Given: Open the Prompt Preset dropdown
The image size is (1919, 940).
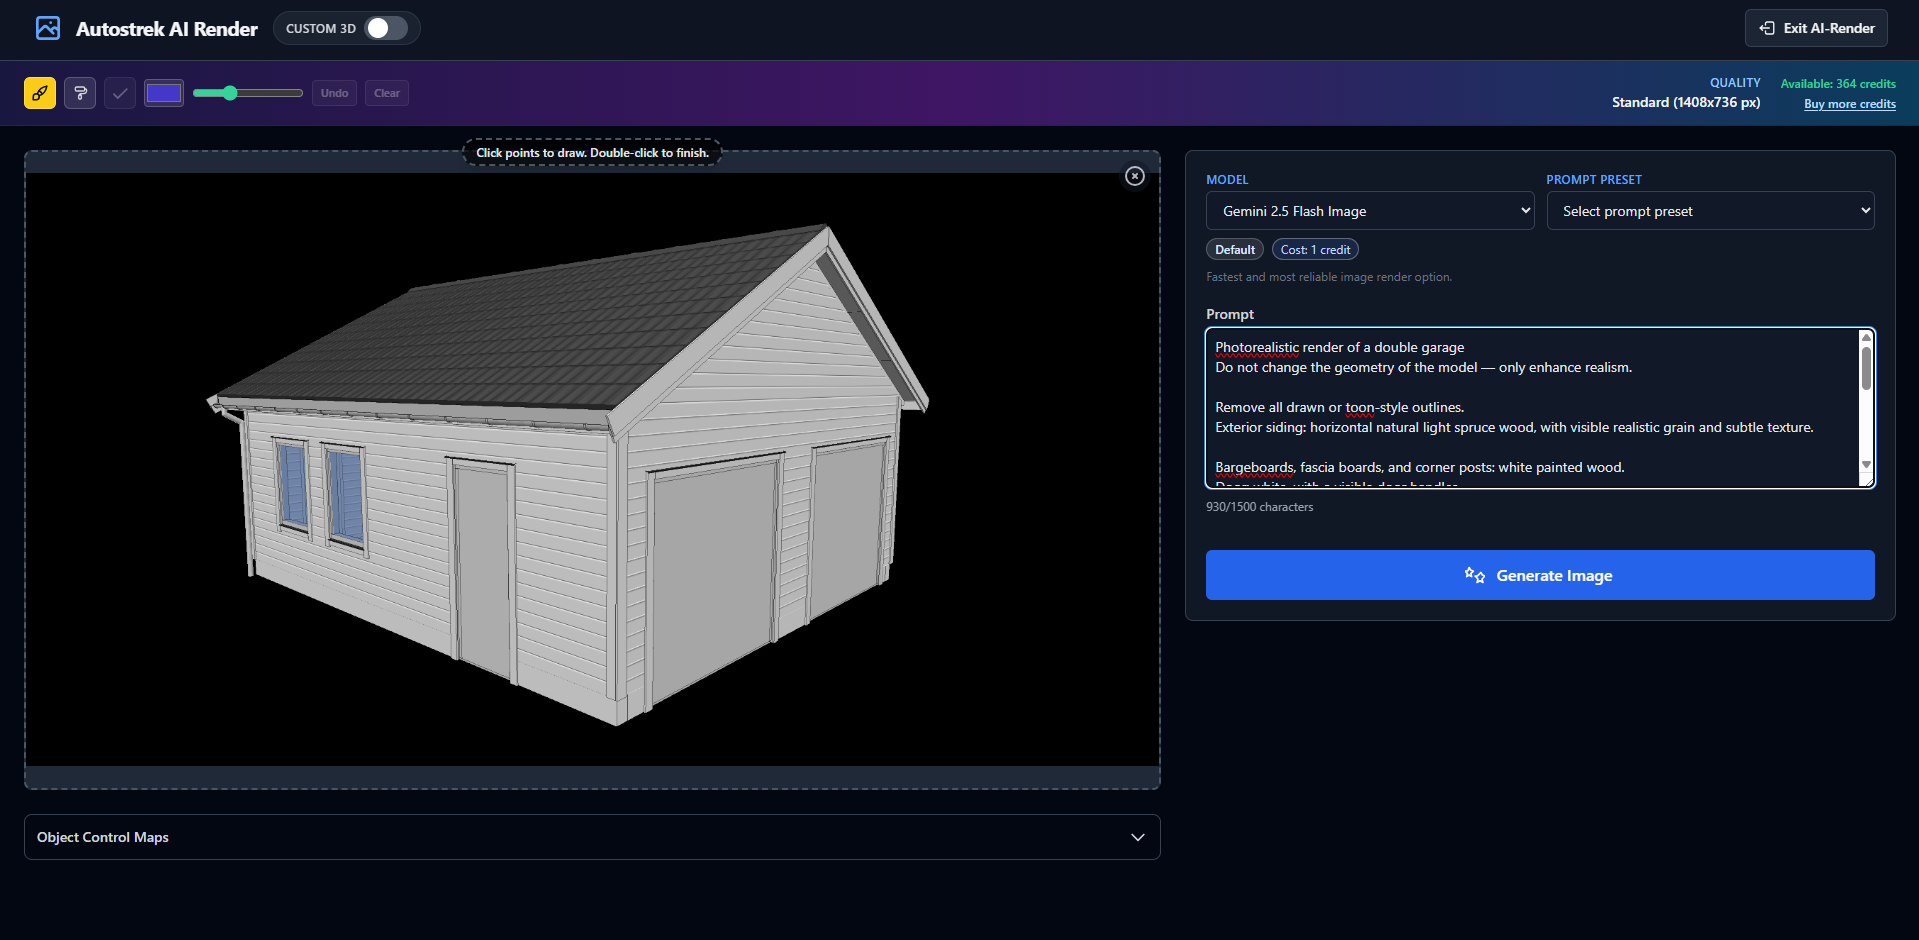Looking at the screenshot, I should click(1710, 211).
